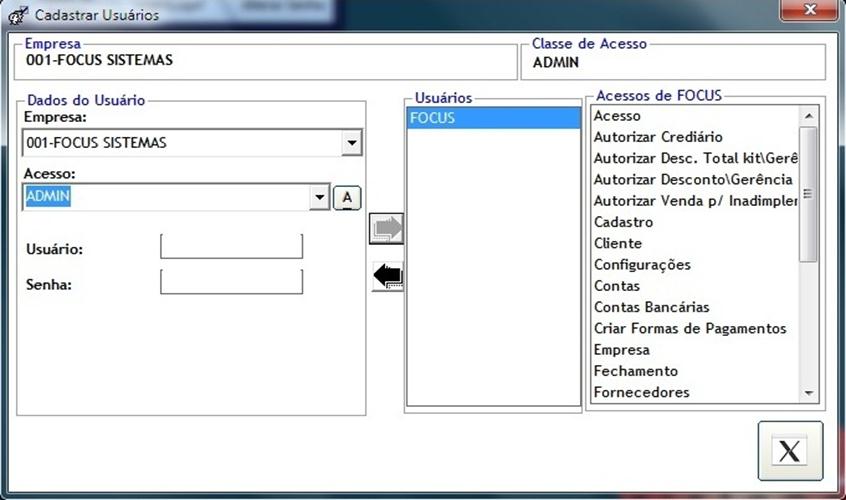Select 'Fechamento' in the access list
This screenshot has width=846, height=500.
tap(694, 371)
